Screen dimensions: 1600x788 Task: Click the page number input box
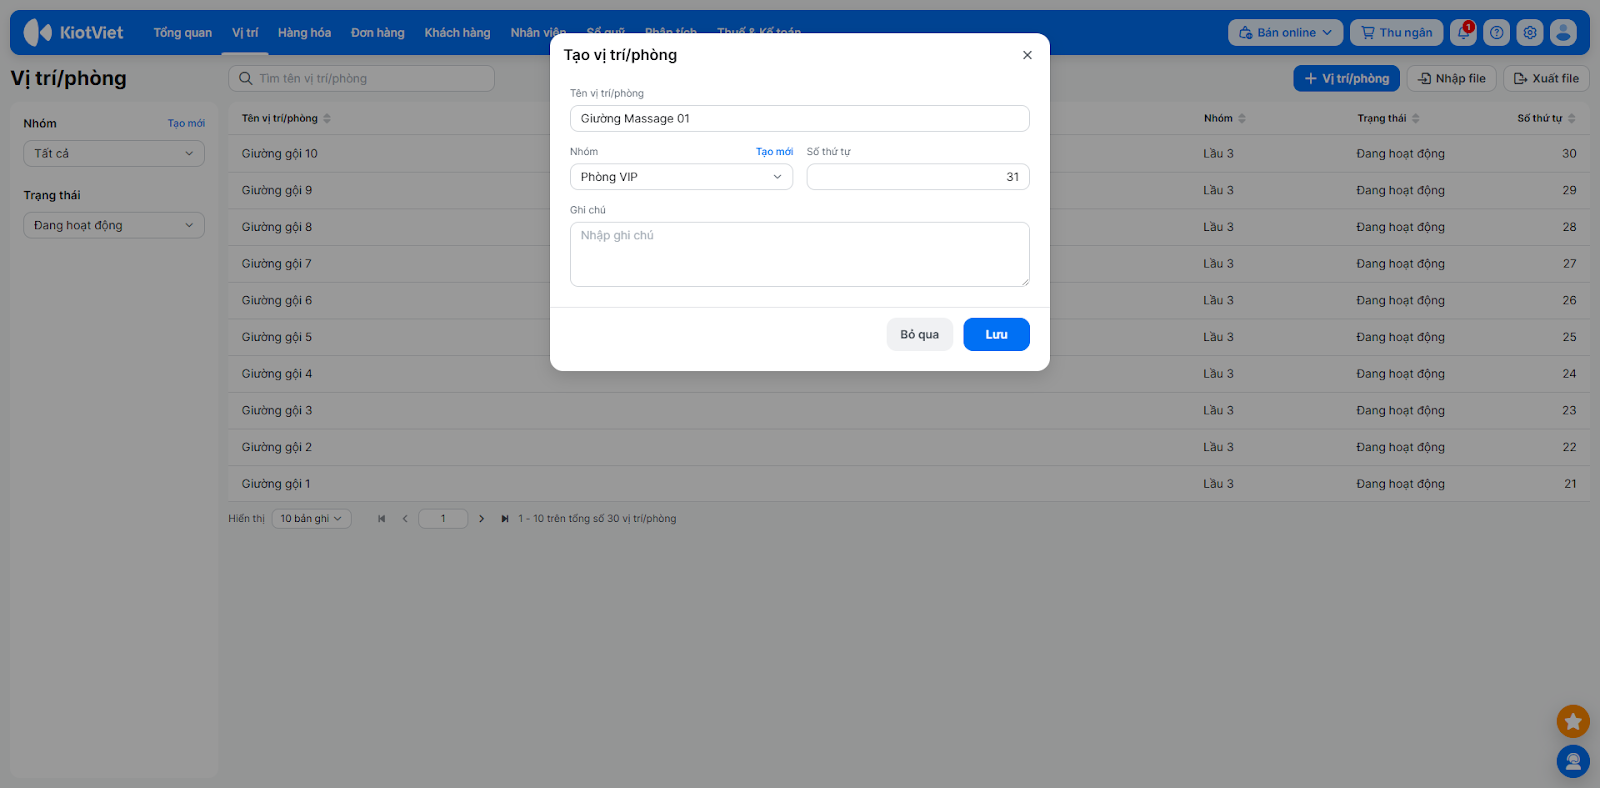coord(443,519)
